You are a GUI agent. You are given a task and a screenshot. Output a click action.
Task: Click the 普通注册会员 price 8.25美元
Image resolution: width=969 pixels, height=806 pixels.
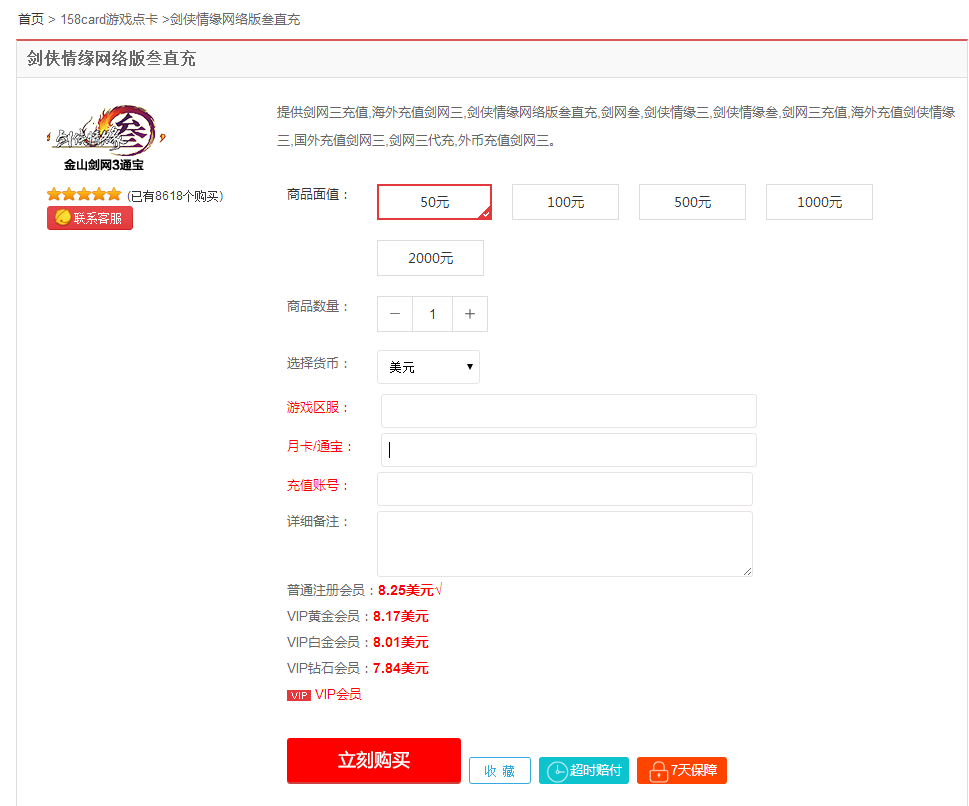pos(406,590)
